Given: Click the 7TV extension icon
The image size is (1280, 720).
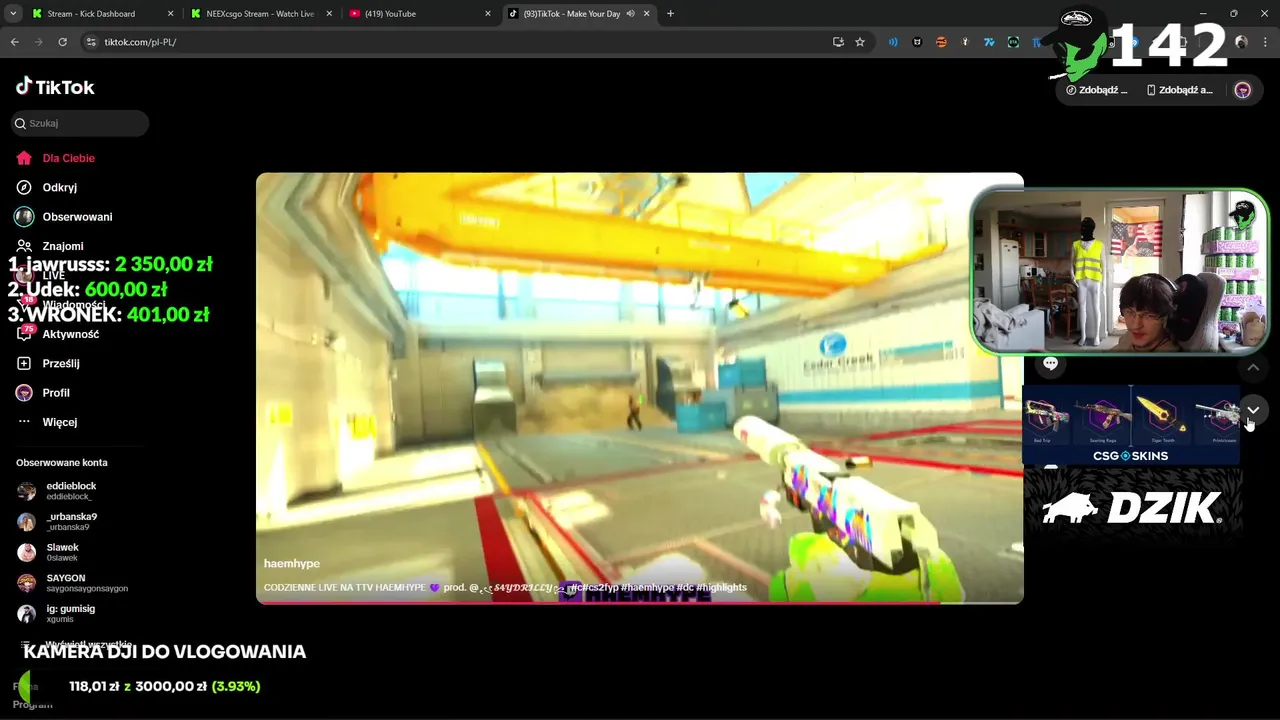Looking at the screenshot, I should pos(989,42).
